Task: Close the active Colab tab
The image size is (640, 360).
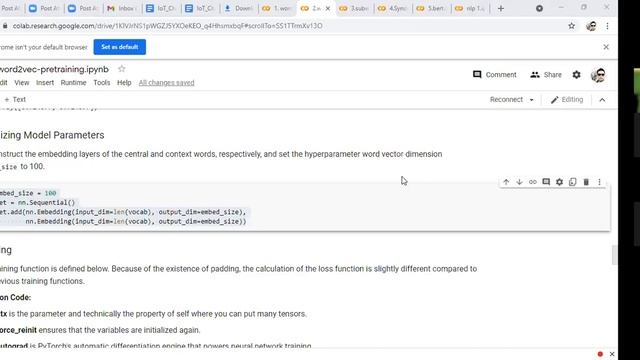Action: [x=328, y=8]
